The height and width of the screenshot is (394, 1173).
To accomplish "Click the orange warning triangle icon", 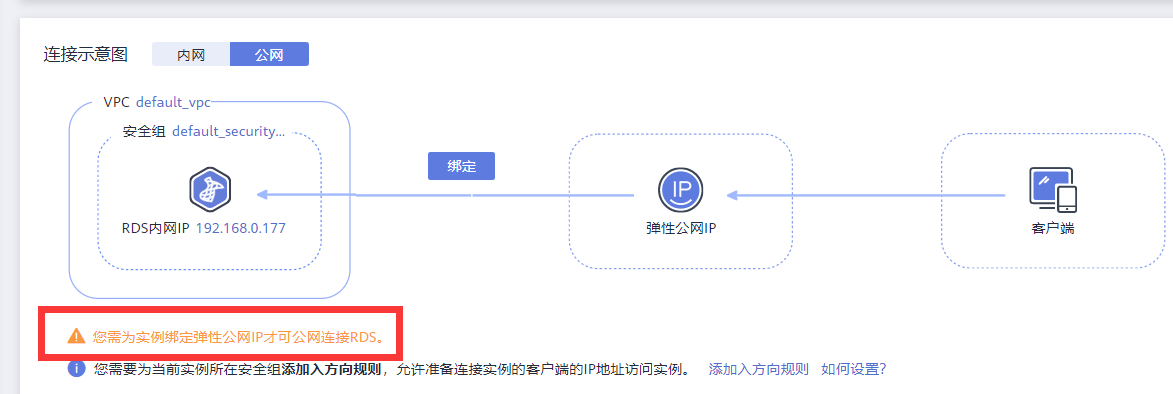I will 76,336.
